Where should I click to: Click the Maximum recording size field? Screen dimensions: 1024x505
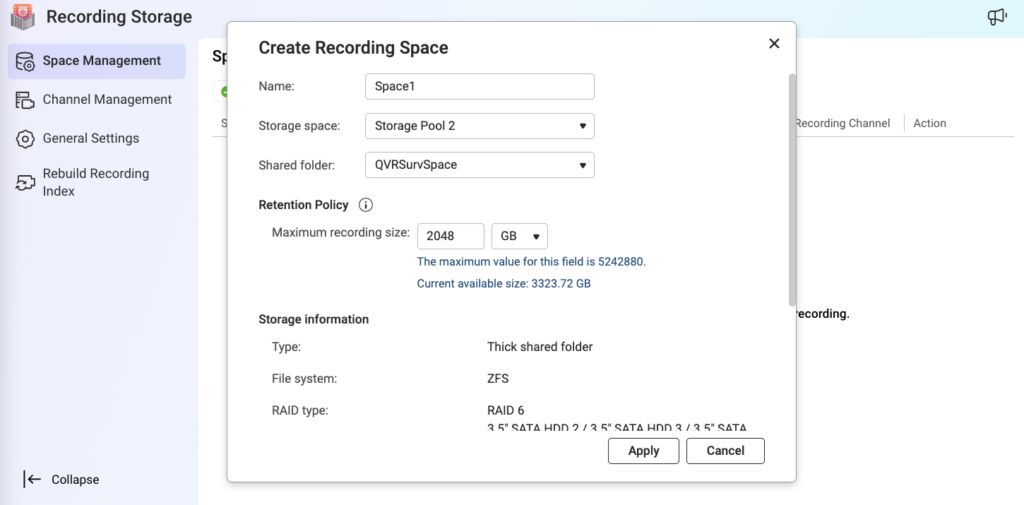tap(450, 236)
